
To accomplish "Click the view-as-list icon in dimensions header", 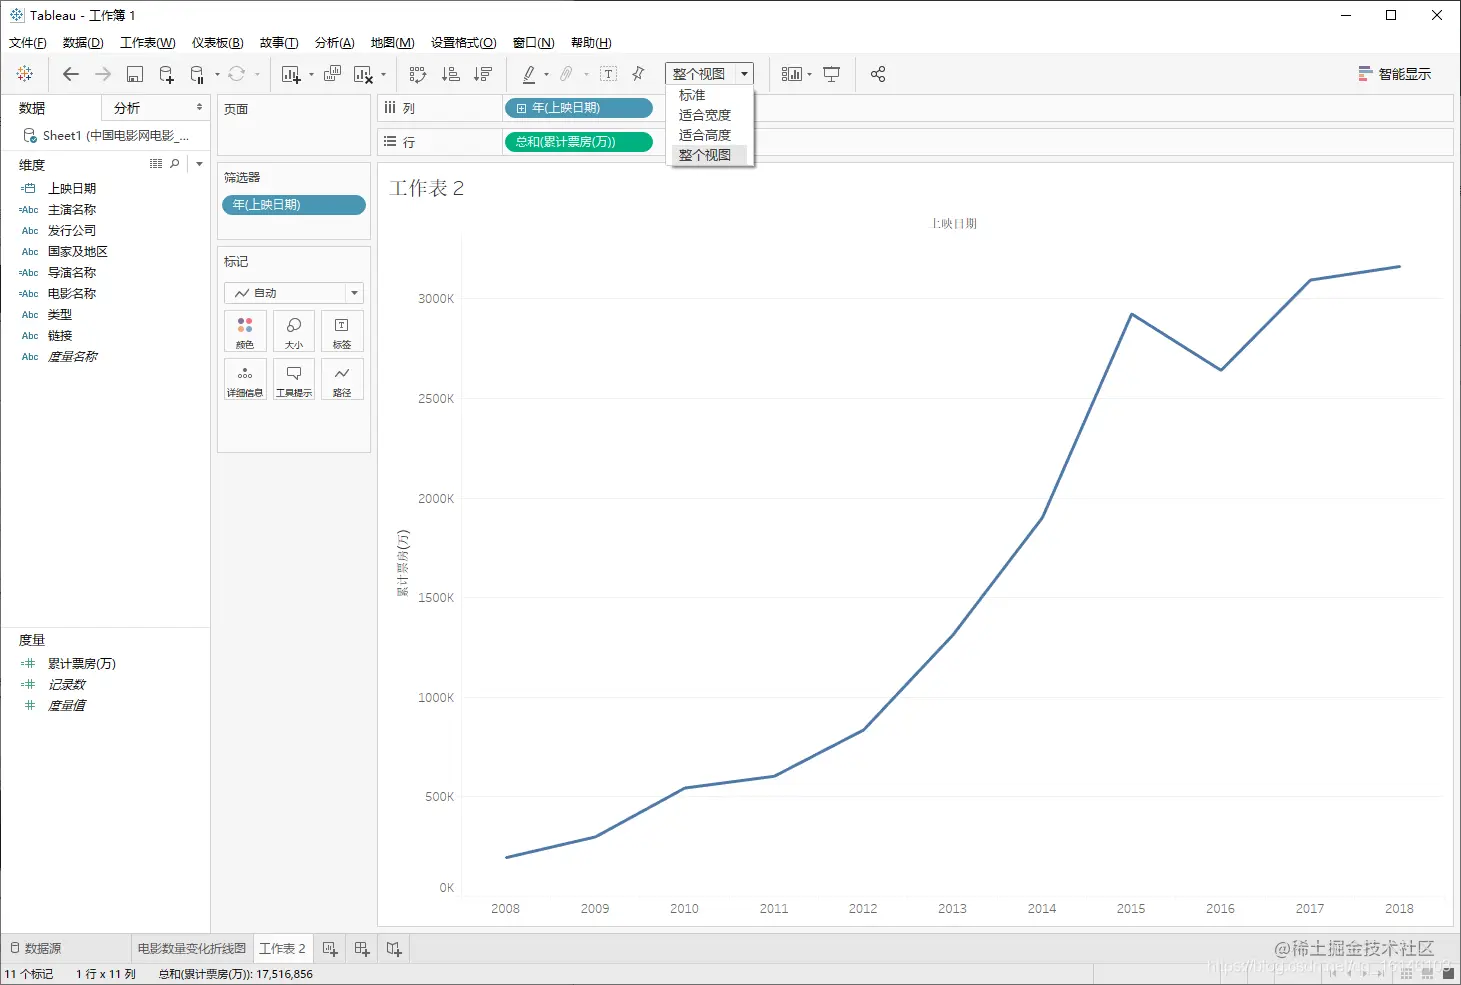I will tap(156, 164).
